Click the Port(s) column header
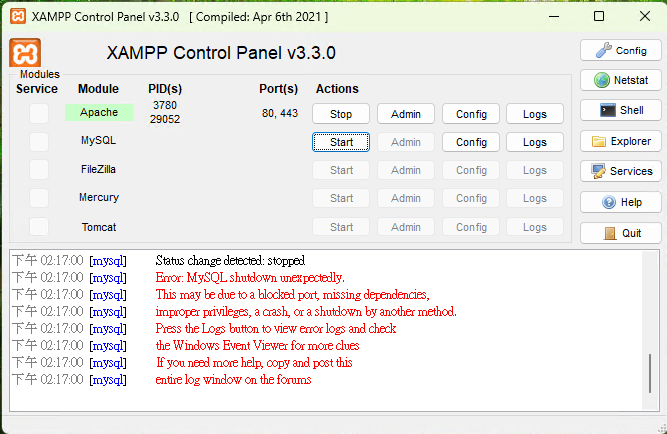The image size is (667, 434). (x=279, y=89)
